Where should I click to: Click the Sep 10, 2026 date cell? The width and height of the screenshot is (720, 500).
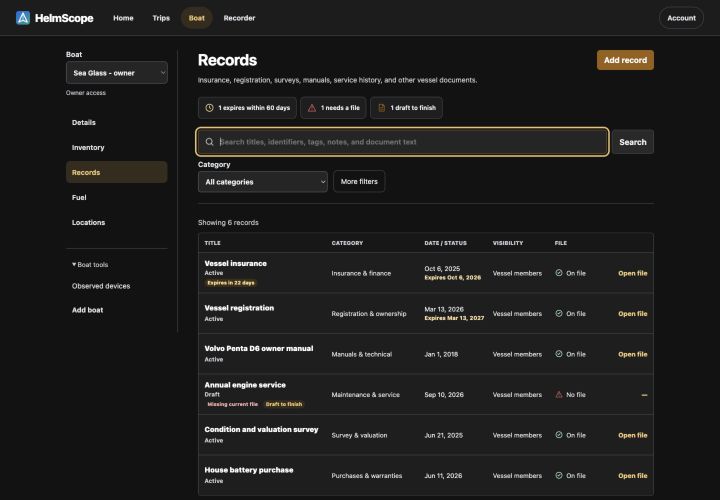coord(444,395)
